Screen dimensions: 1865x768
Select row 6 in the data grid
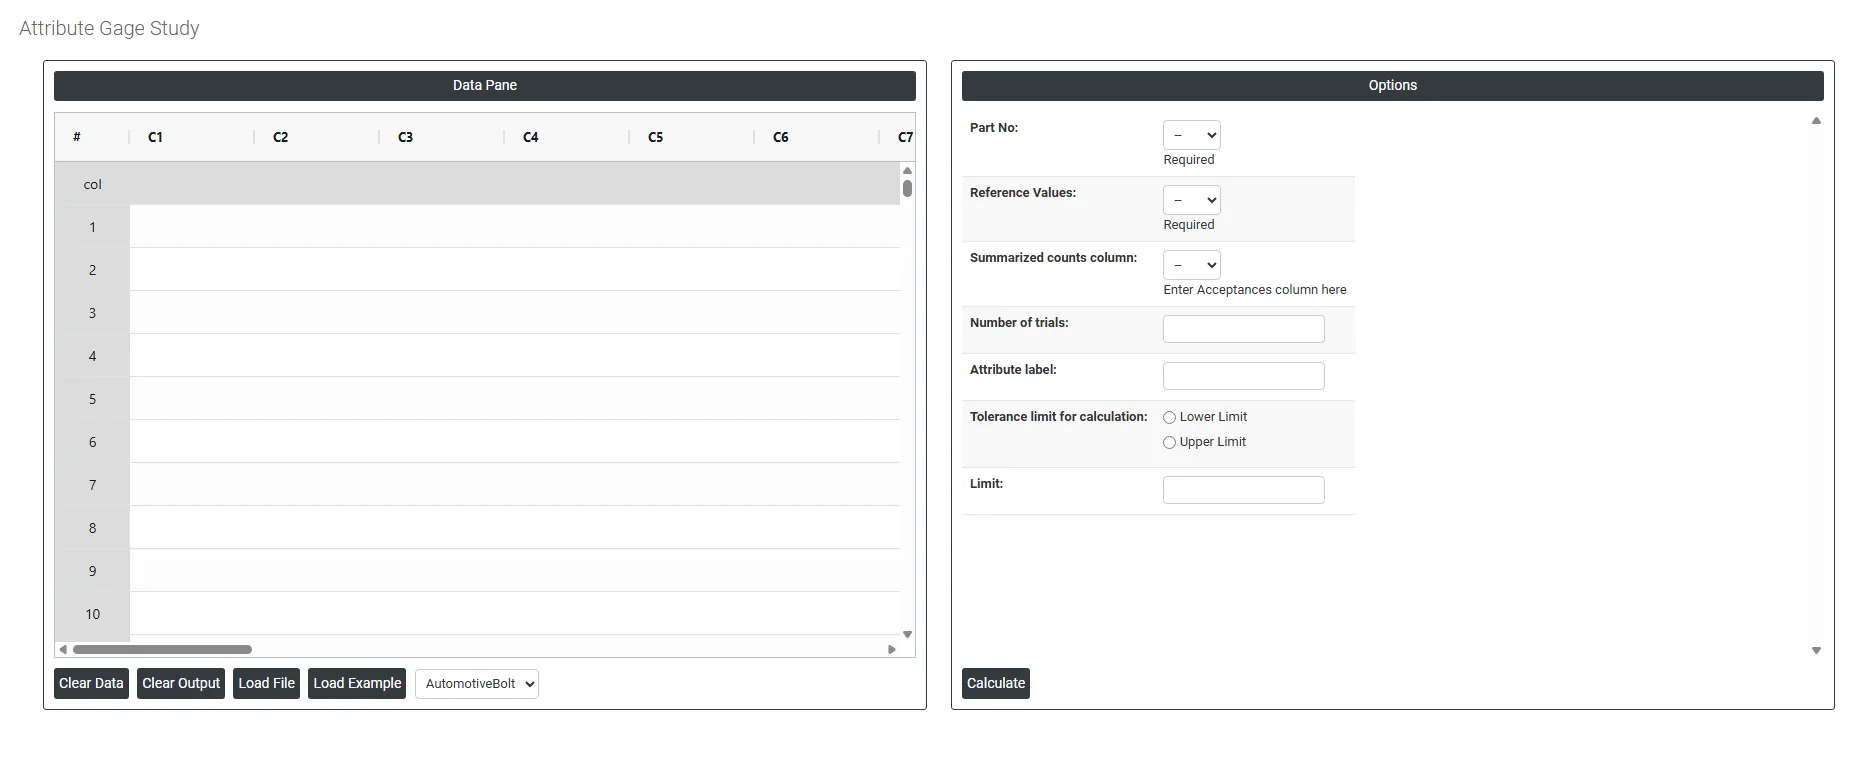pos(92,442)
